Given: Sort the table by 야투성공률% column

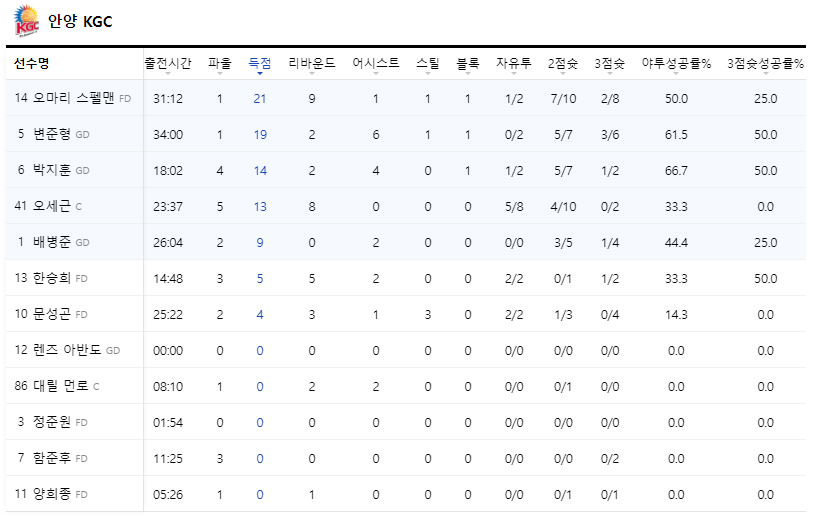Looking at the screenshot, I should click(676, 64).
